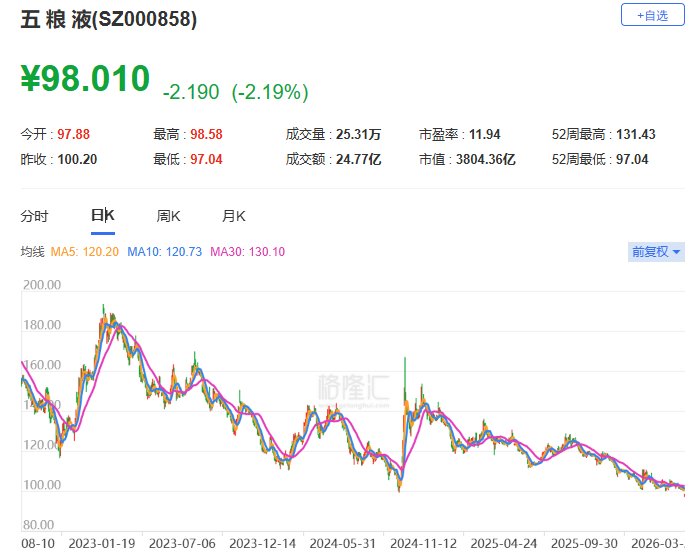Click the 160.00 y-axis label
The width and height of the screenshot is (696, 555).
pyautogui.click(x=42, y=365)
